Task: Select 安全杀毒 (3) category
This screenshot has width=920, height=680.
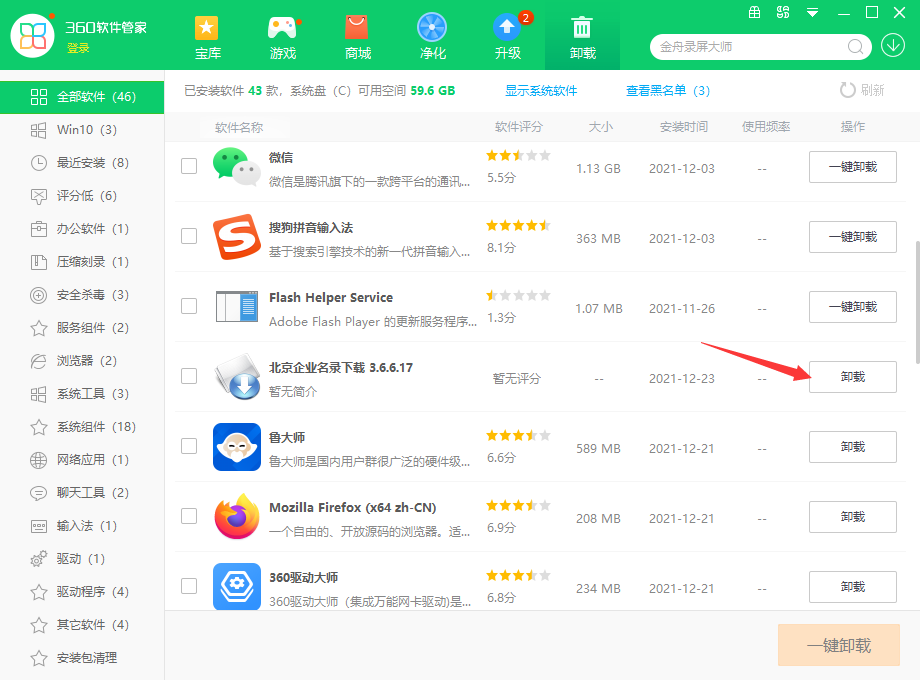Action: coord(82,295)
